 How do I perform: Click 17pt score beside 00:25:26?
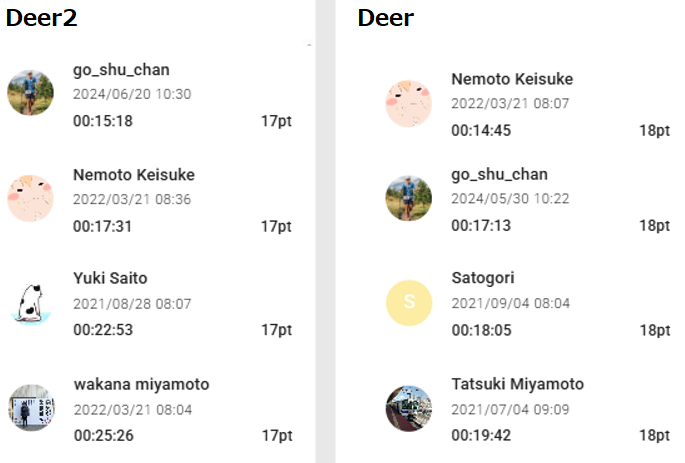pyautogui.click(x=276, y=435)
